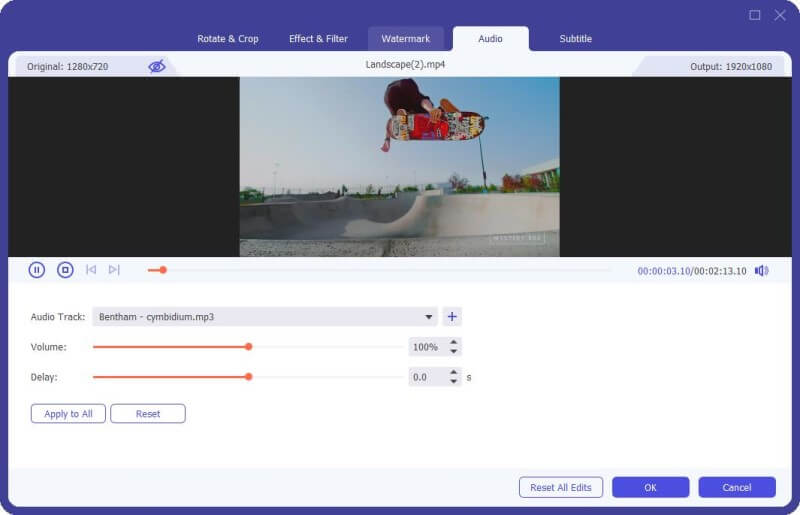This screenshot has height=515, width=800.
Task: Confirm changes with the OK button
Action: point(650,487)
